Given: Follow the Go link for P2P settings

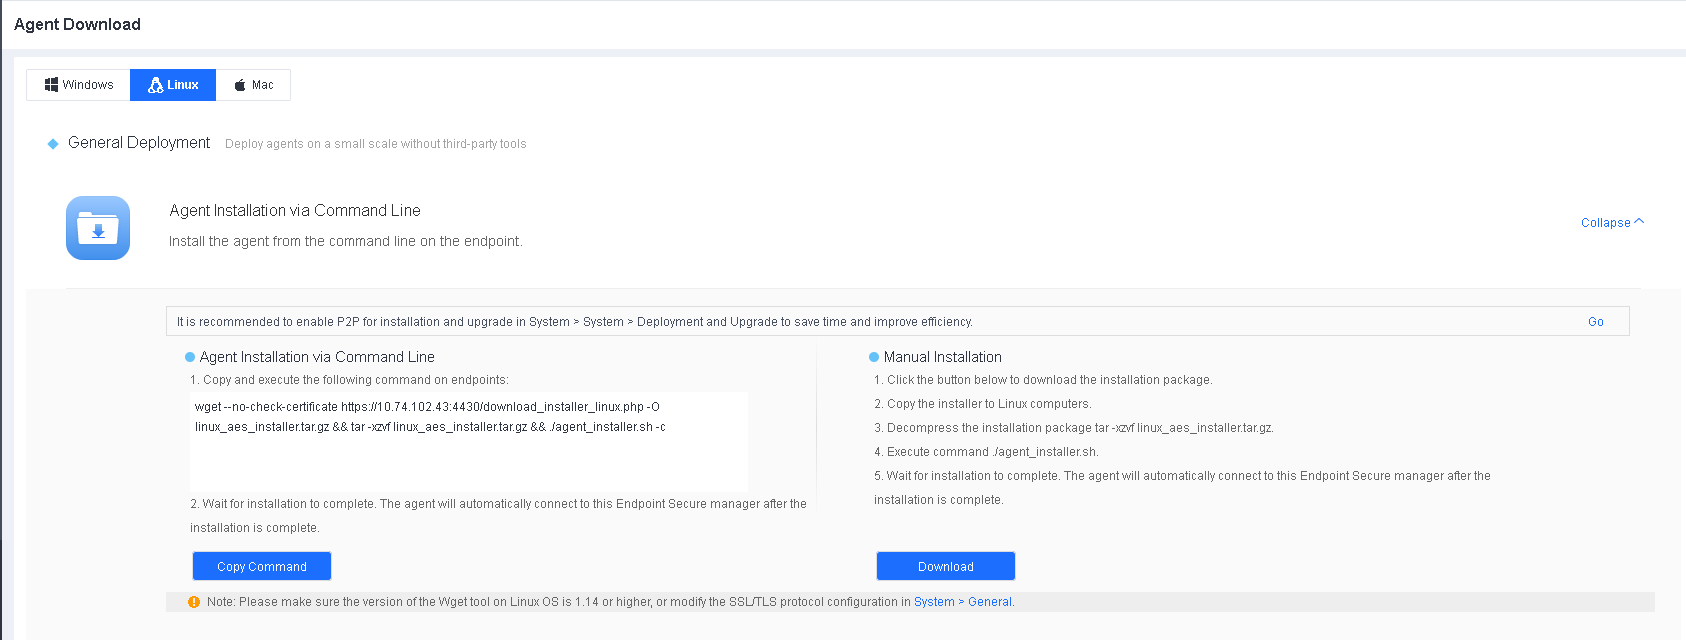Looking at the screenshot, I should pos(1596,322).
